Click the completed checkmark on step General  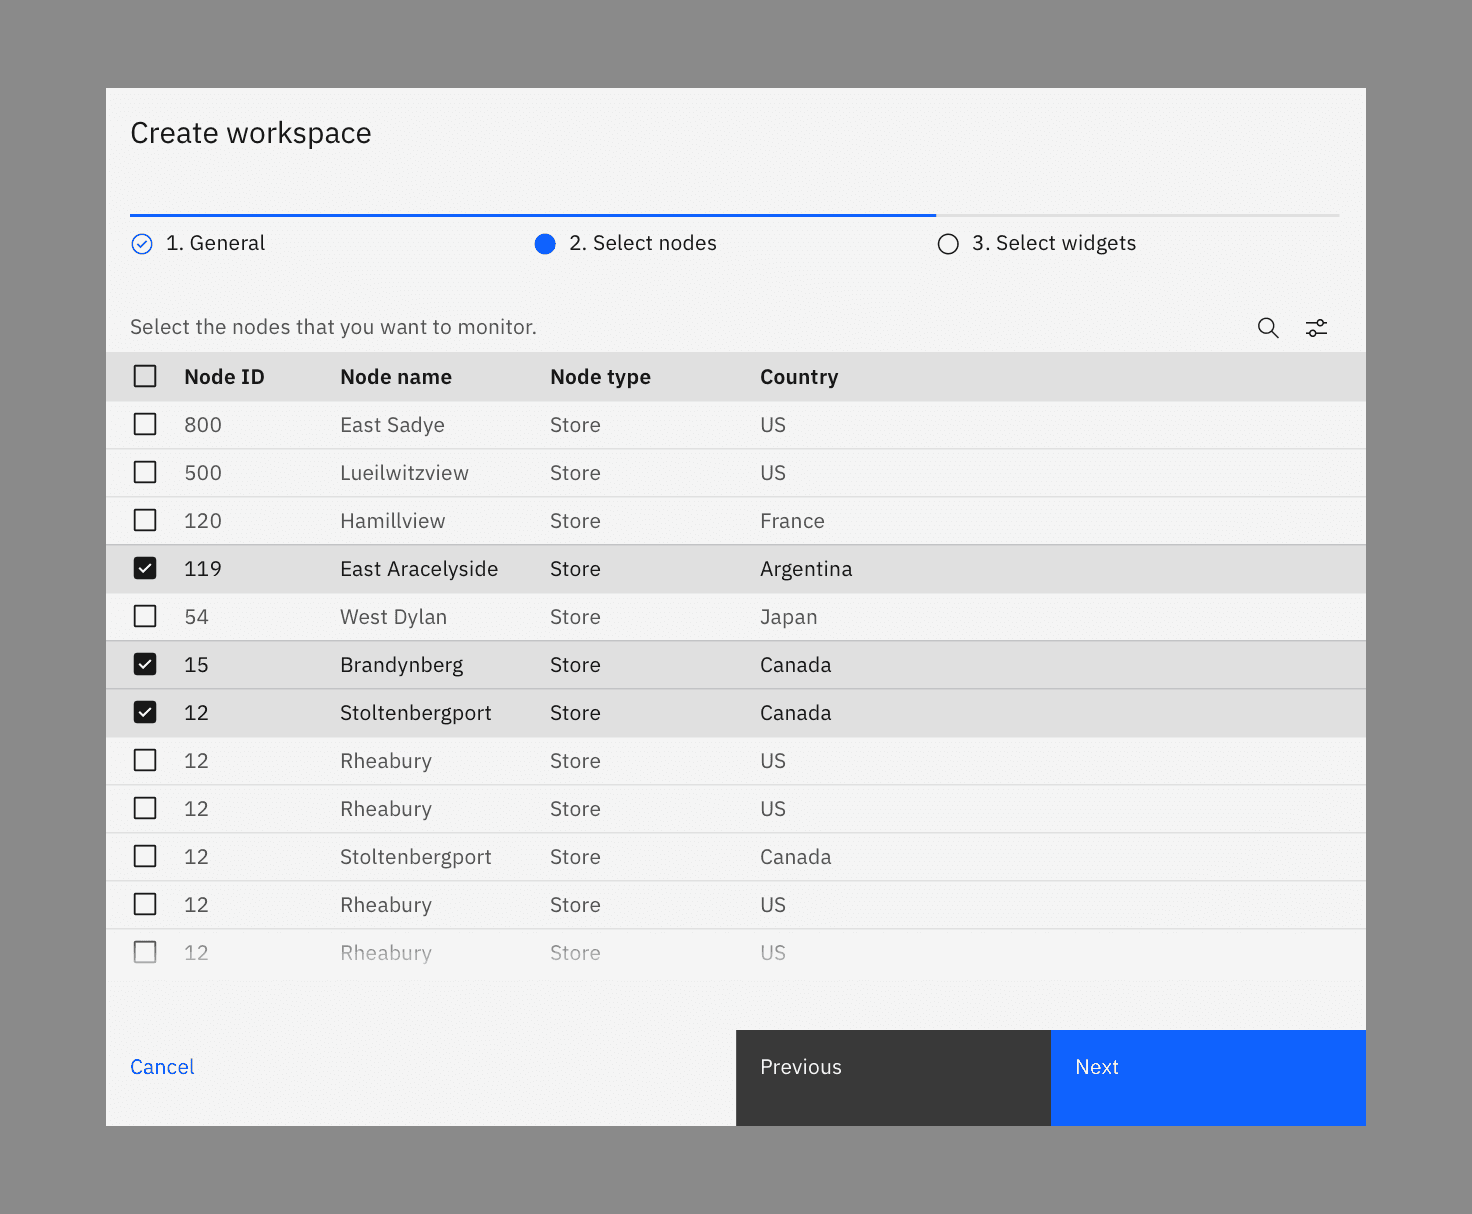click(x=142, y=243)
